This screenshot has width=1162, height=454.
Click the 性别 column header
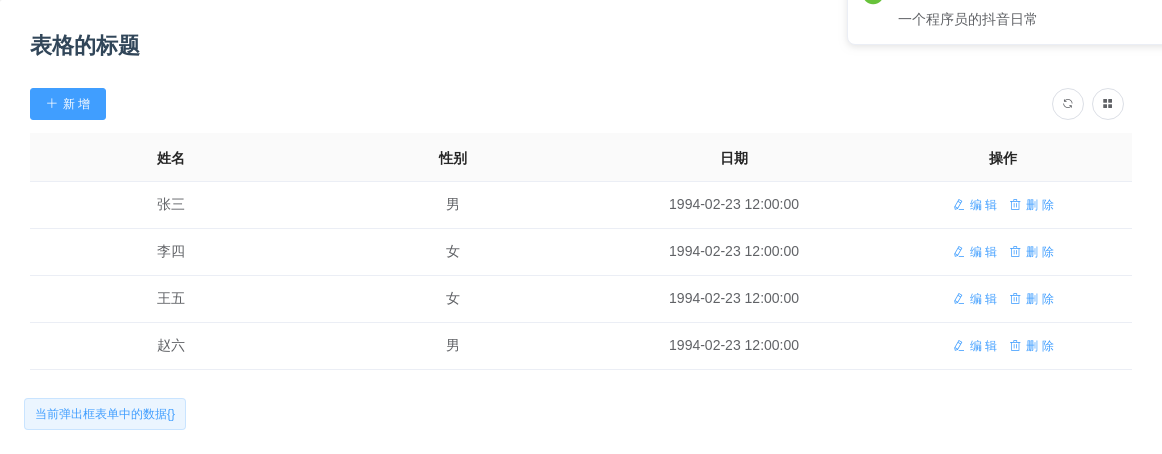click(x=453, y=158)
